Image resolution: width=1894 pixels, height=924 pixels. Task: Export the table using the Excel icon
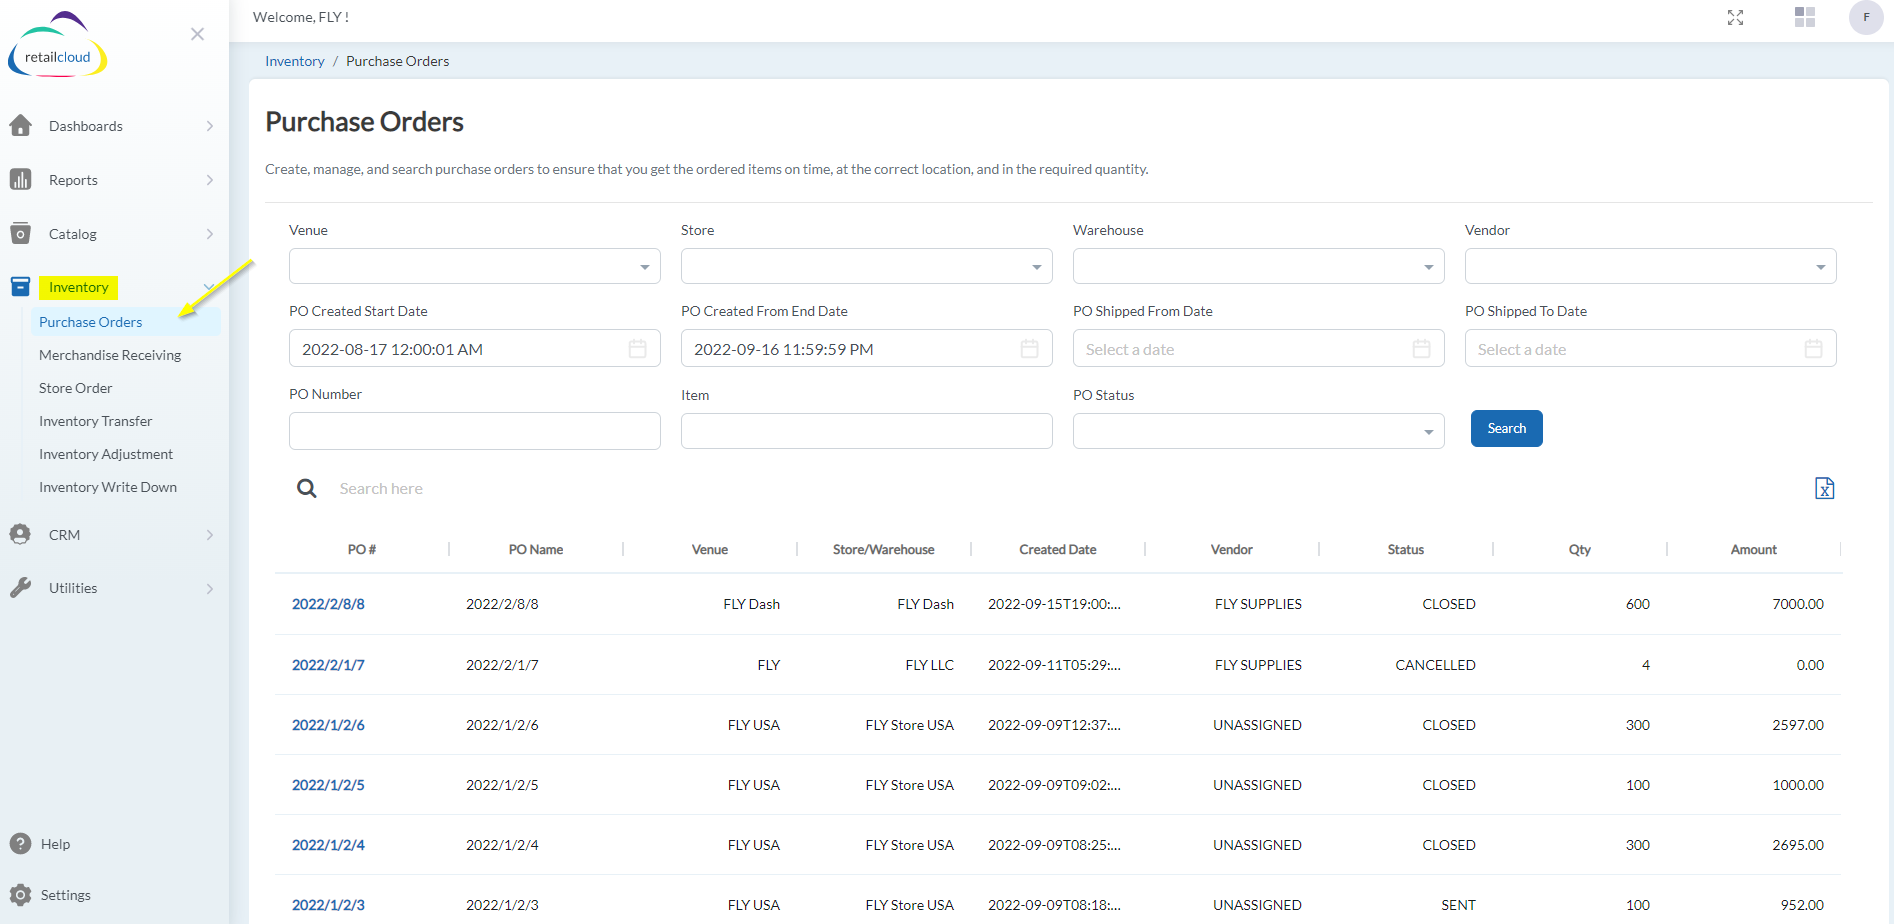(x=1824, y=488)
